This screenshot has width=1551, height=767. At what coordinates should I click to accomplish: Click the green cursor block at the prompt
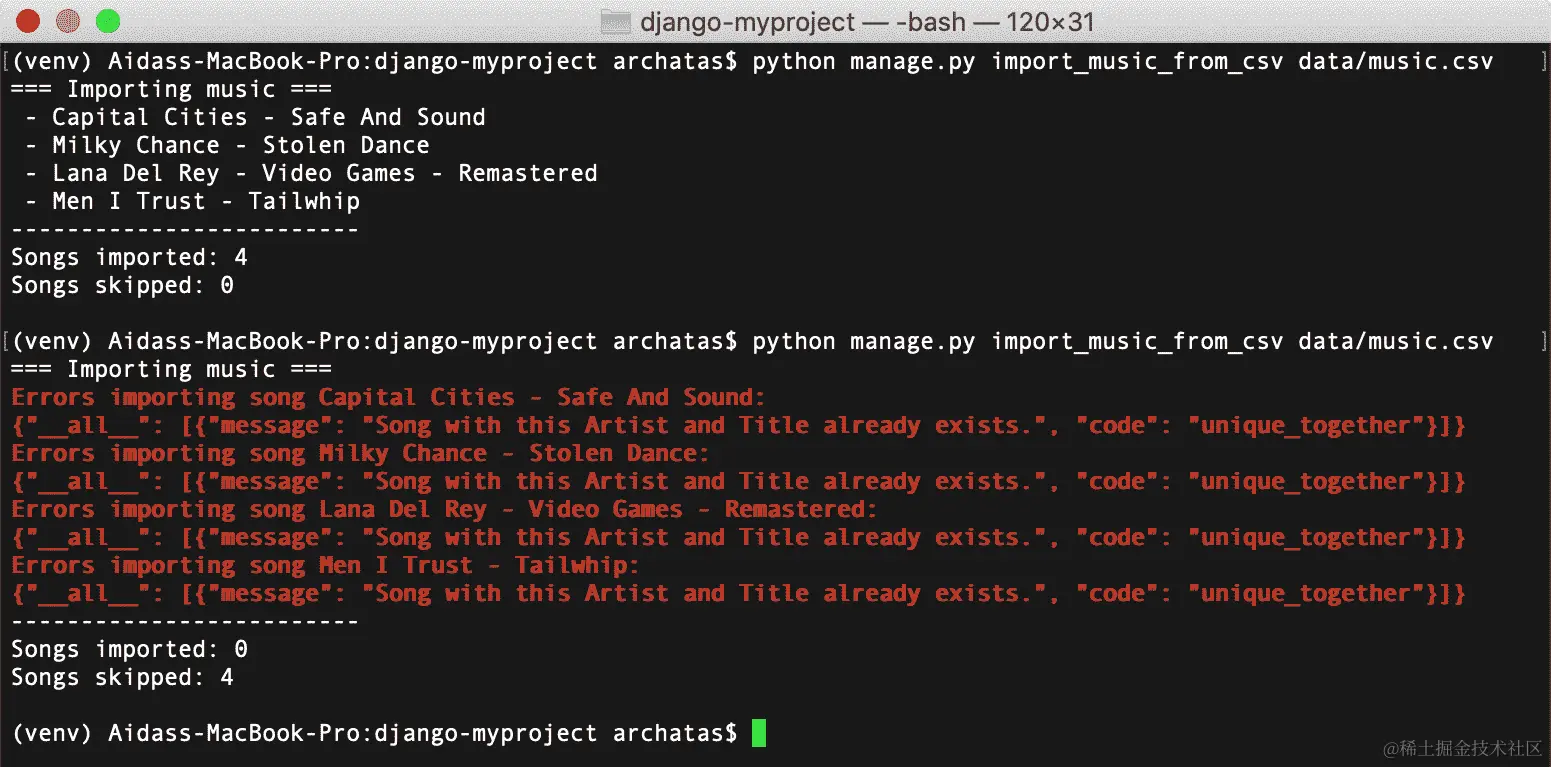(x=758, y=733)
